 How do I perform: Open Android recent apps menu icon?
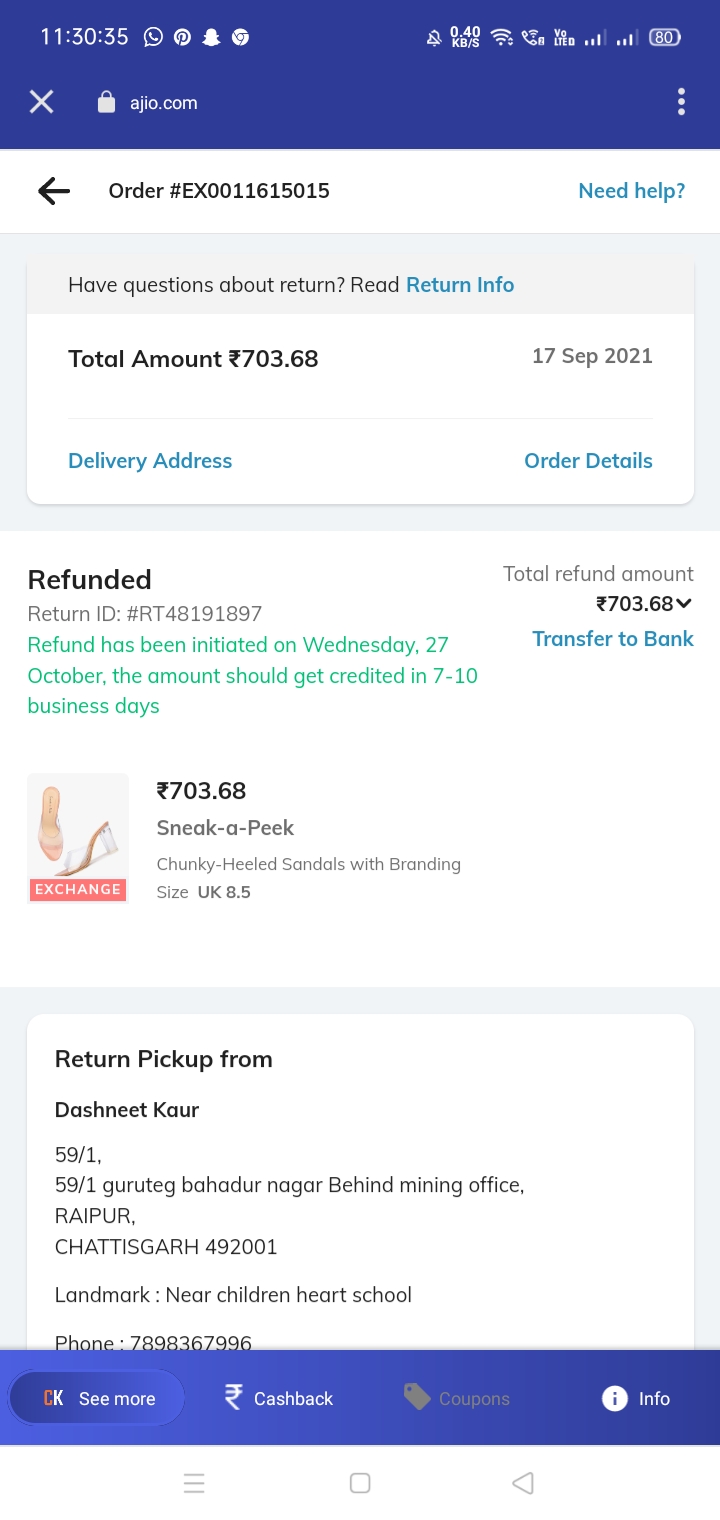point(195,1483)
